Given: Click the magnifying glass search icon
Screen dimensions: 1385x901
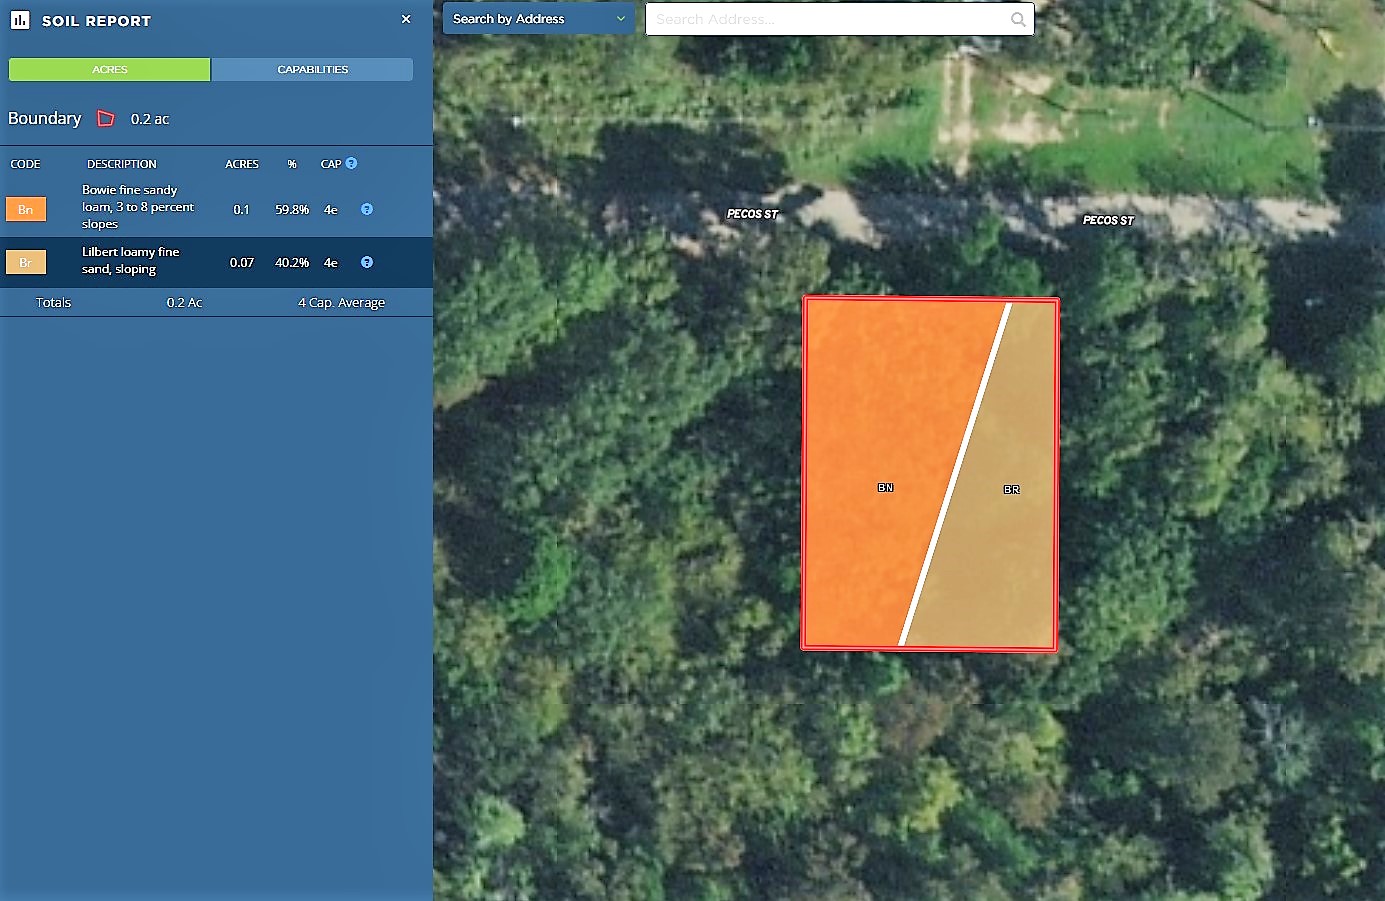Looking at the screenshot, I should [x=1018, y=19].
